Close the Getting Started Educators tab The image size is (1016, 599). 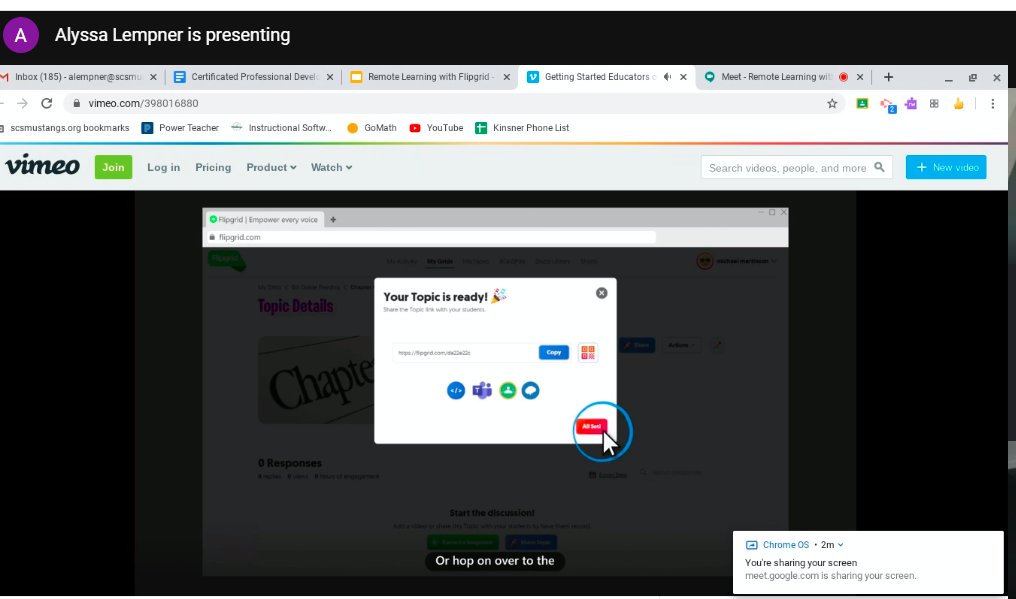pyautogui.click(x=683, y=77)
